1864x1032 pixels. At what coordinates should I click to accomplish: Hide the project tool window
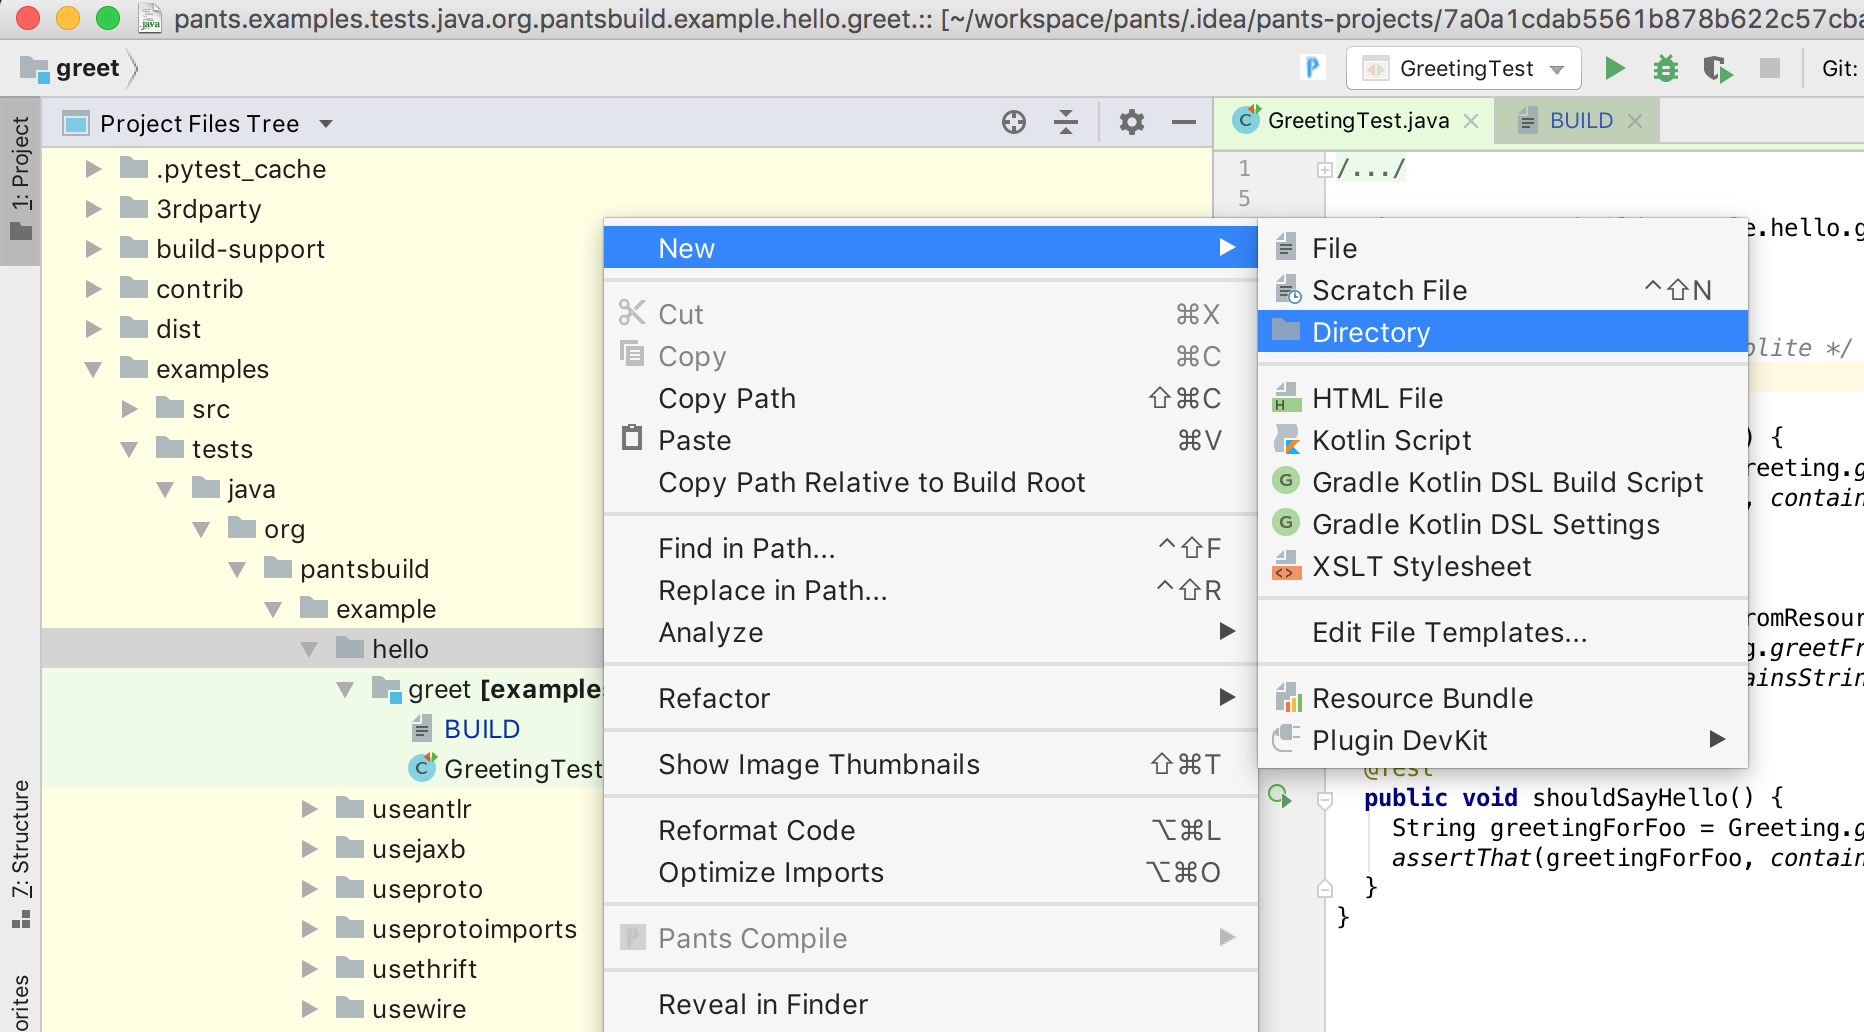tap(1183, 122)
